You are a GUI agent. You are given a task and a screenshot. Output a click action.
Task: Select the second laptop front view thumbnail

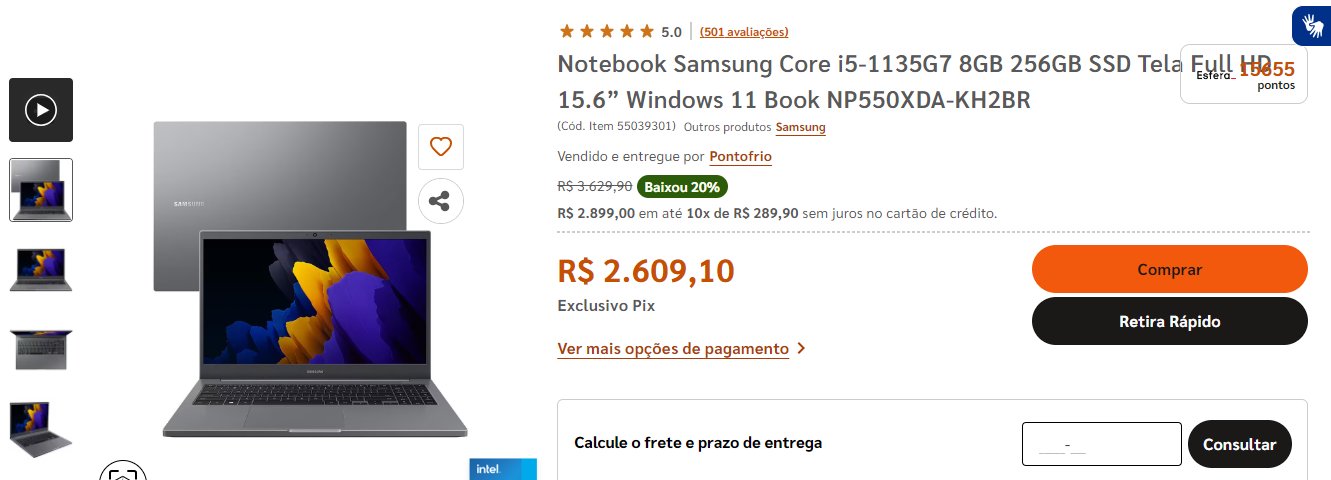pyautogui.click(x=41, y=270)
